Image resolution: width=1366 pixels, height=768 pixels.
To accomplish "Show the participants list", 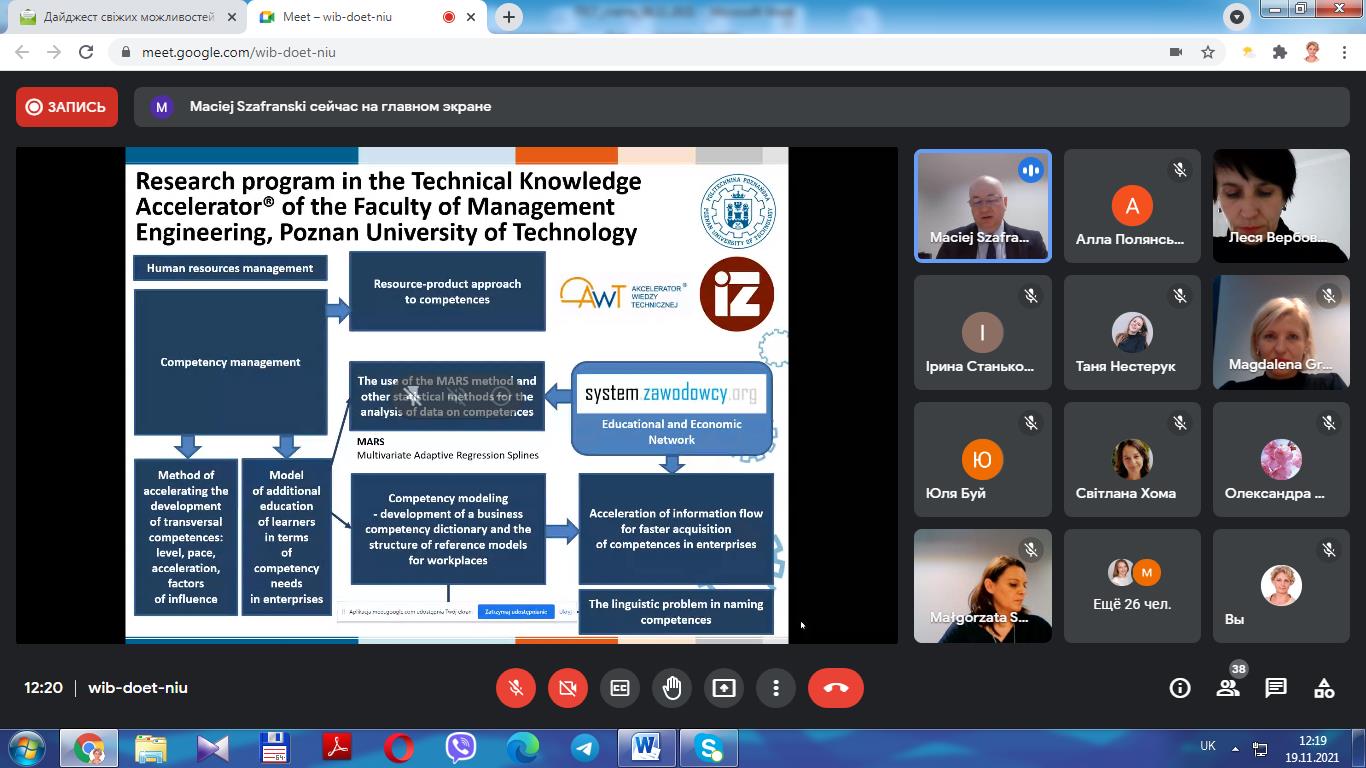I will pos(1228,688).
